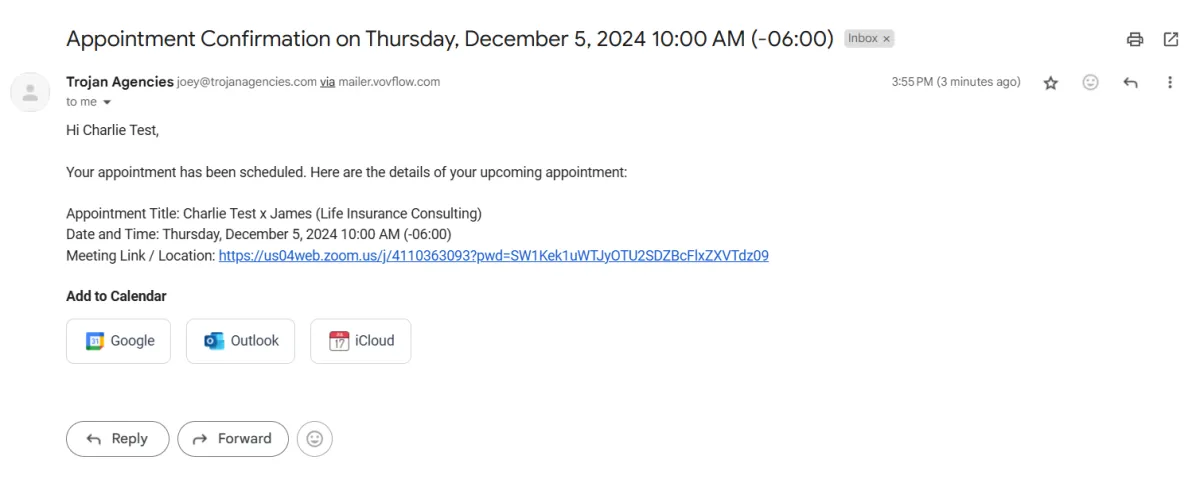
Task: Star this appointment confirmation email
Action: click(1051, 83)
